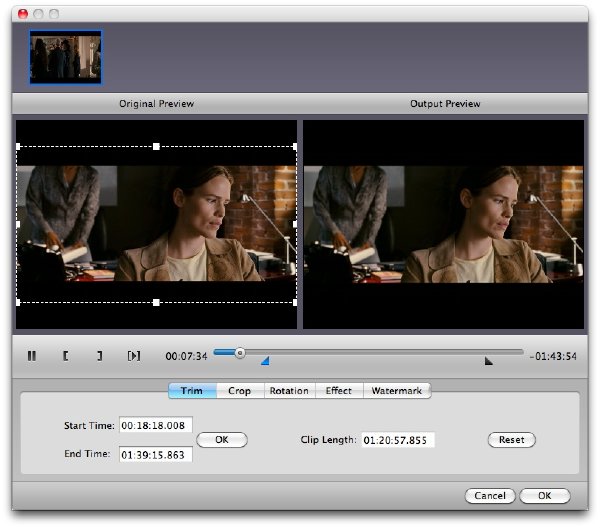
Task: Open the Crop tab
Action: pos(240,391)
